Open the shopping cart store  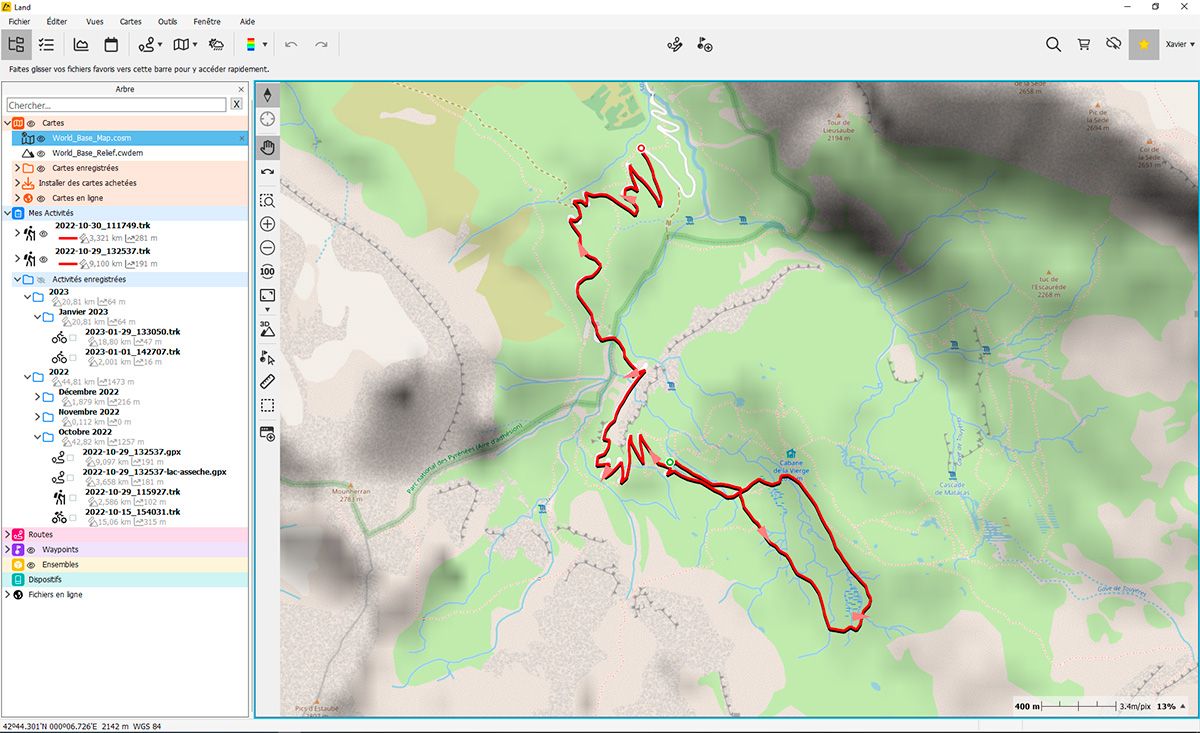click(x=1083, y=44)
